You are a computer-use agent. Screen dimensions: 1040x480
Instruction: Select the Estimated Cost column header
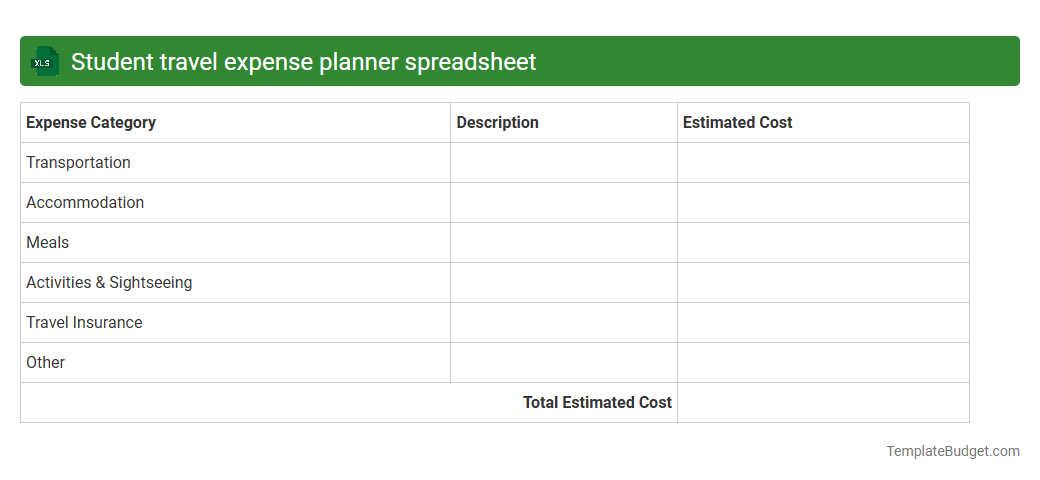(x=823, y=123)
